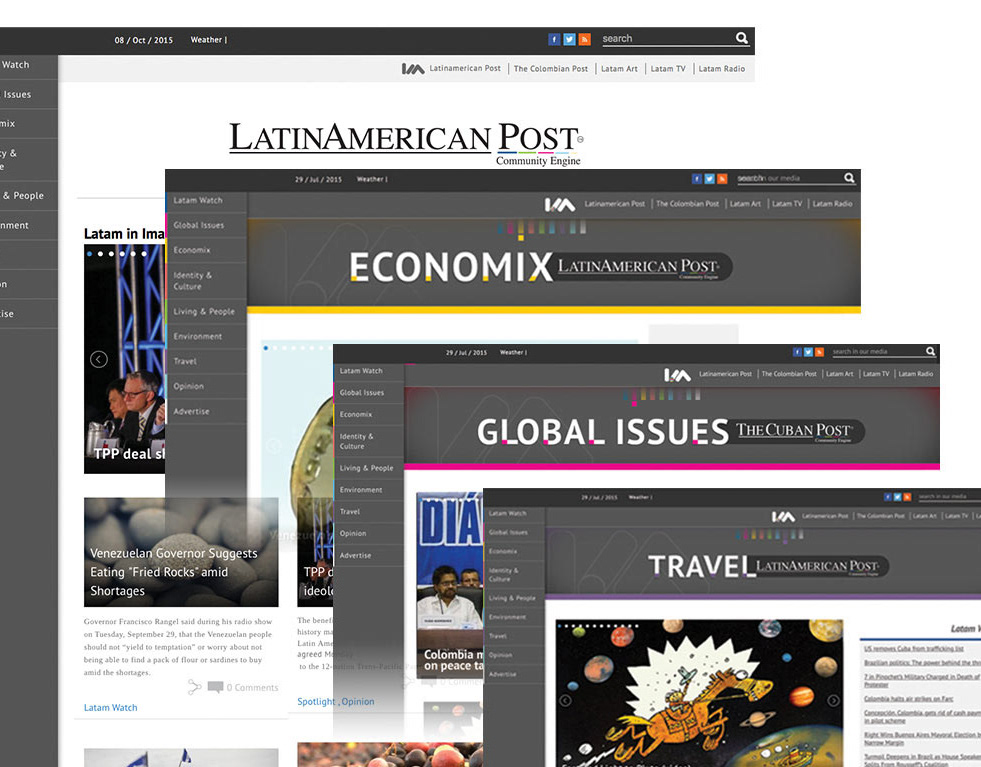Click LA logo in Travel page navigation

[783, 517]
